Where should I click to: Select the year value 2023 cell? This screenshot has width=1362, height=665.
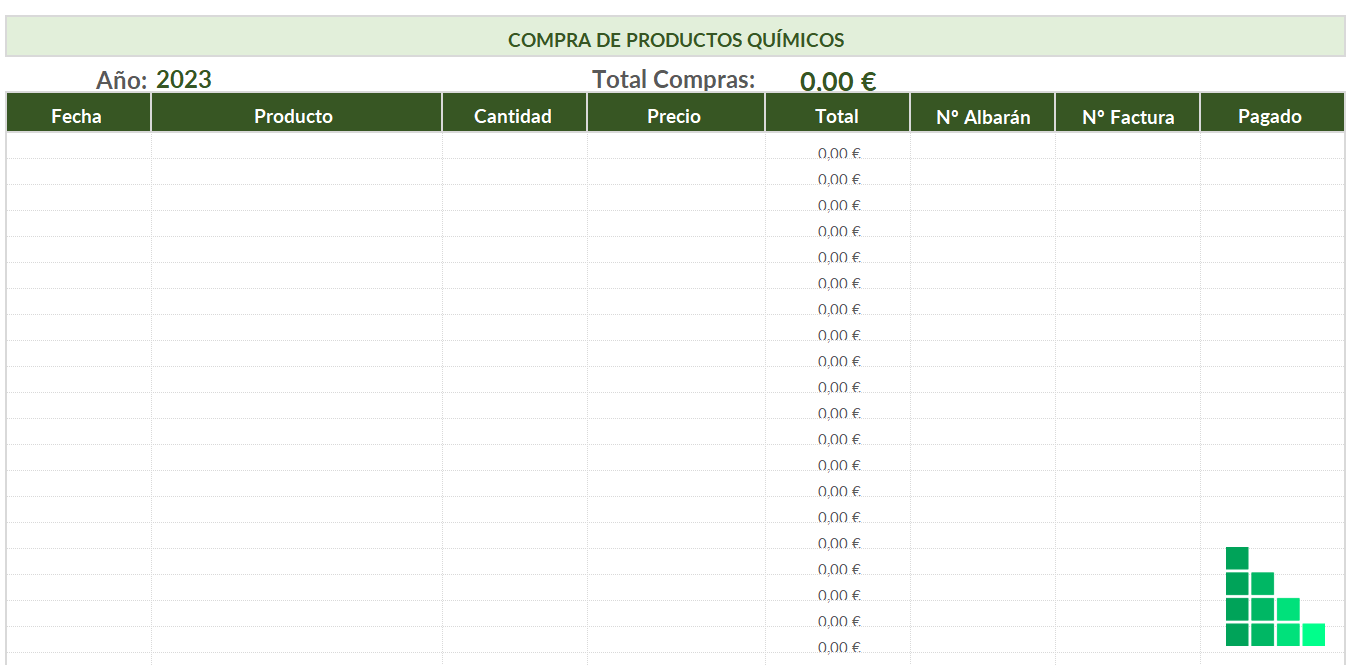pos(184,80)
